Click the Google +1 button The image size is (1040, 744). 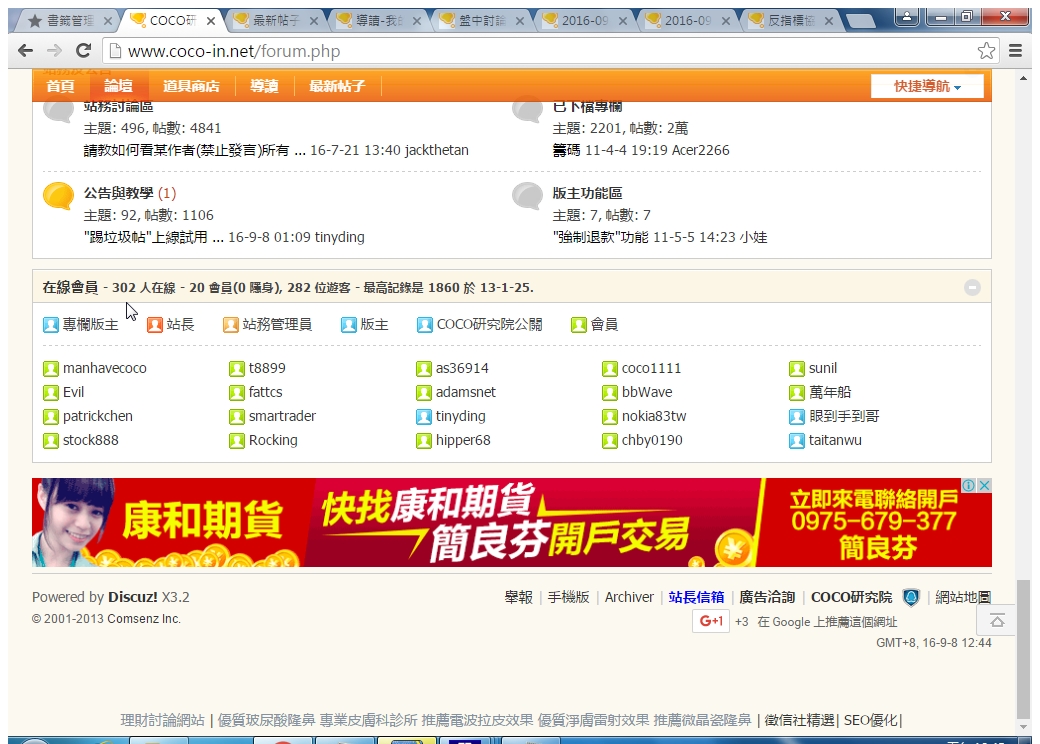pyautogui.click(x=711, y=621)
